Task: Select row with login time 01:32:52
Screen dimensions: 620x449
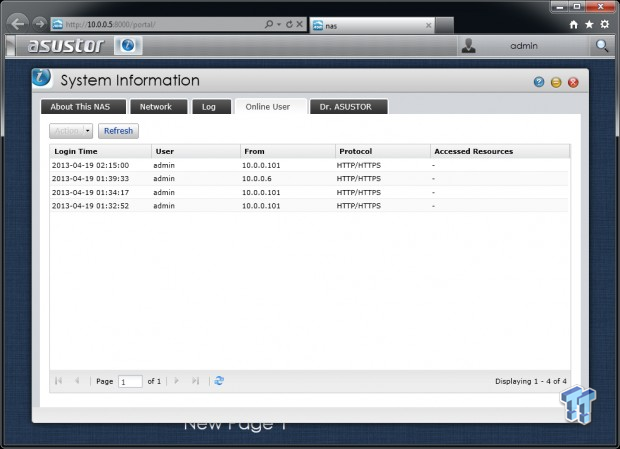Action: (310, 206)
